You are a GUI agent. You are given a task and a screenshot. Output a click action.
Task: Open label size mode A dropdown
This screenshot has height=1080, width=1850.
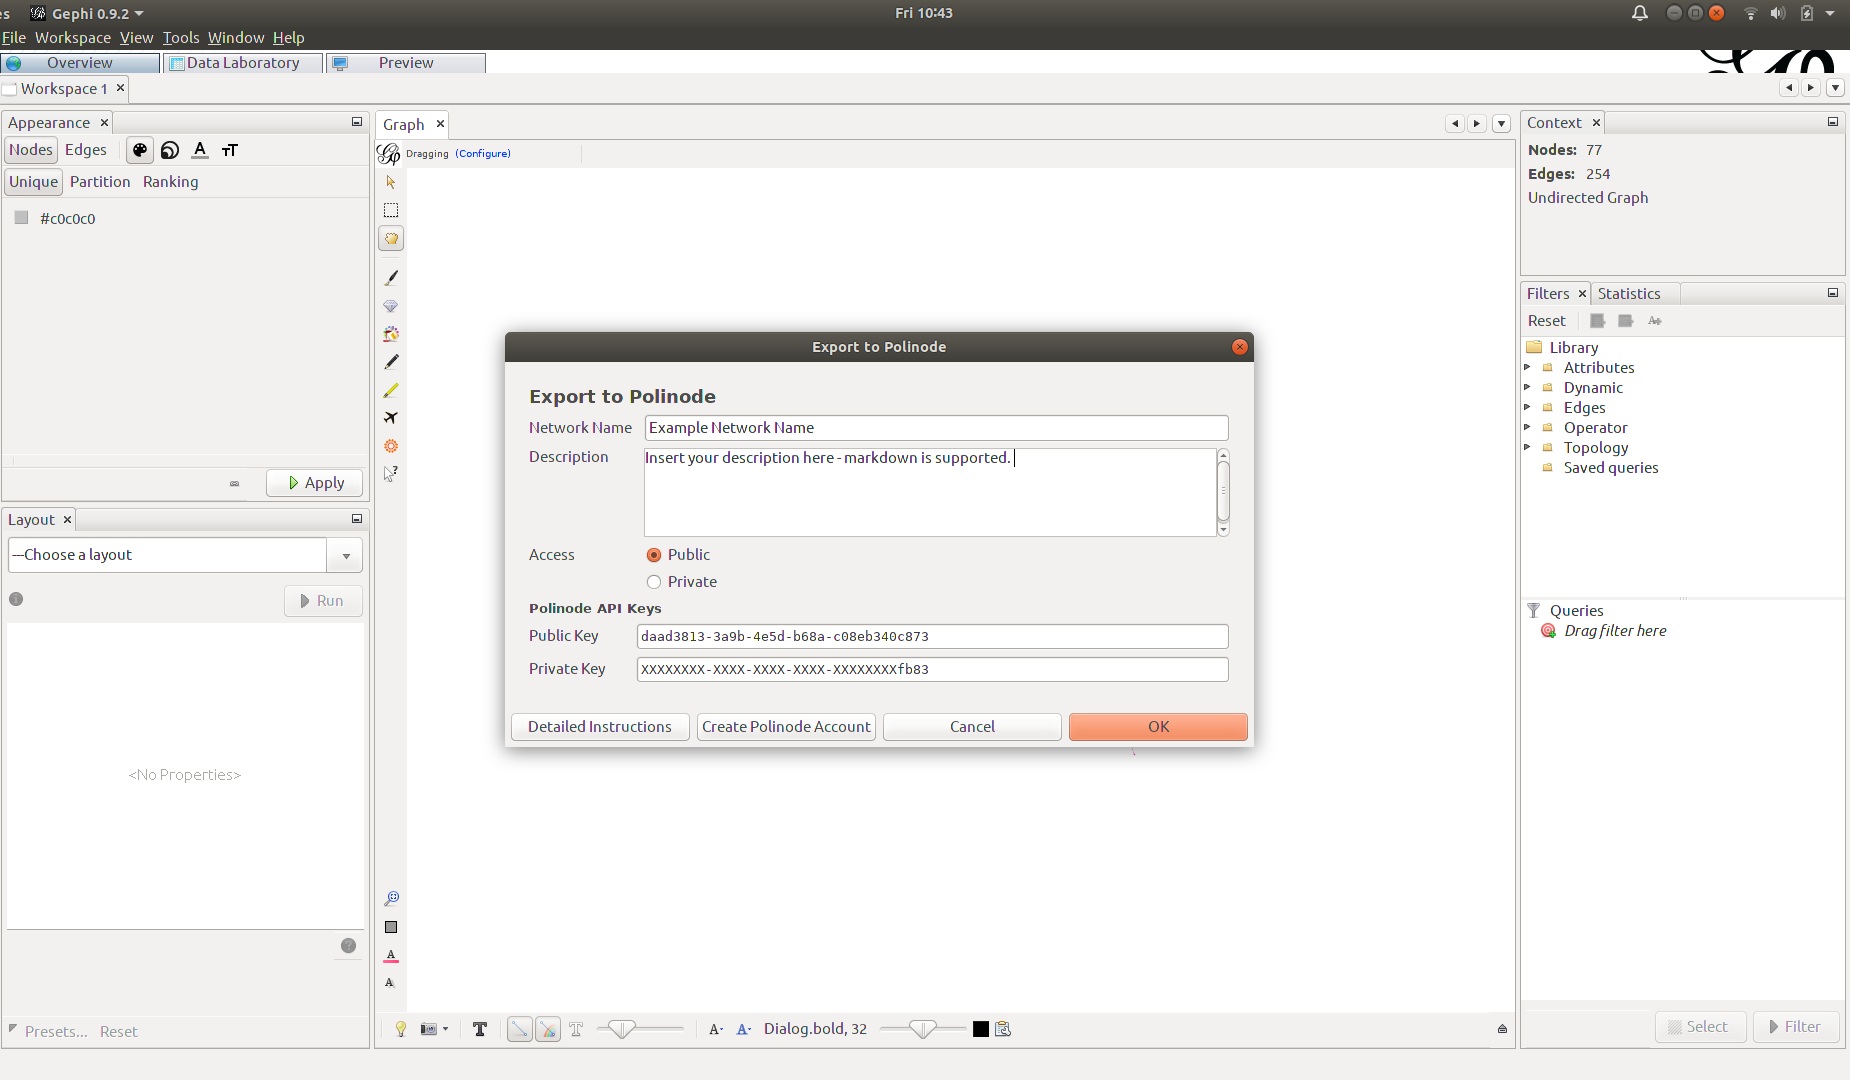coord(716,1029)
